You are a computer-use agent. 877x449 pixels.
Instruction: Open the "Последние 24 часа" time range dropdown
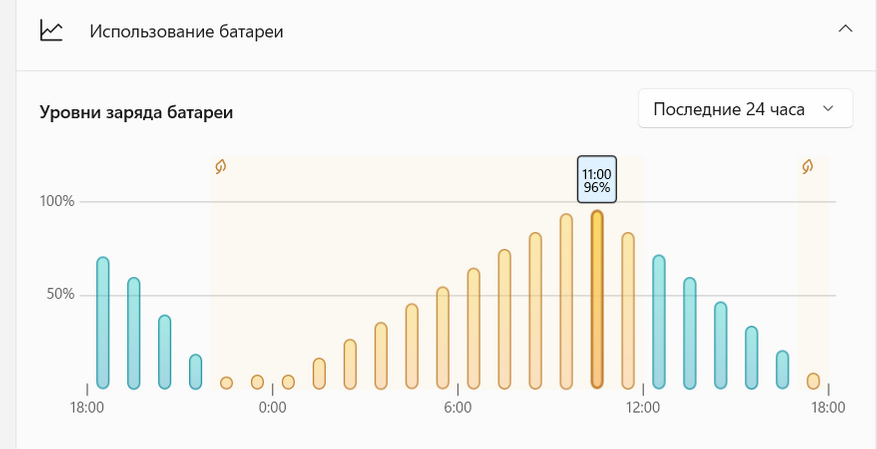point(744,109)
